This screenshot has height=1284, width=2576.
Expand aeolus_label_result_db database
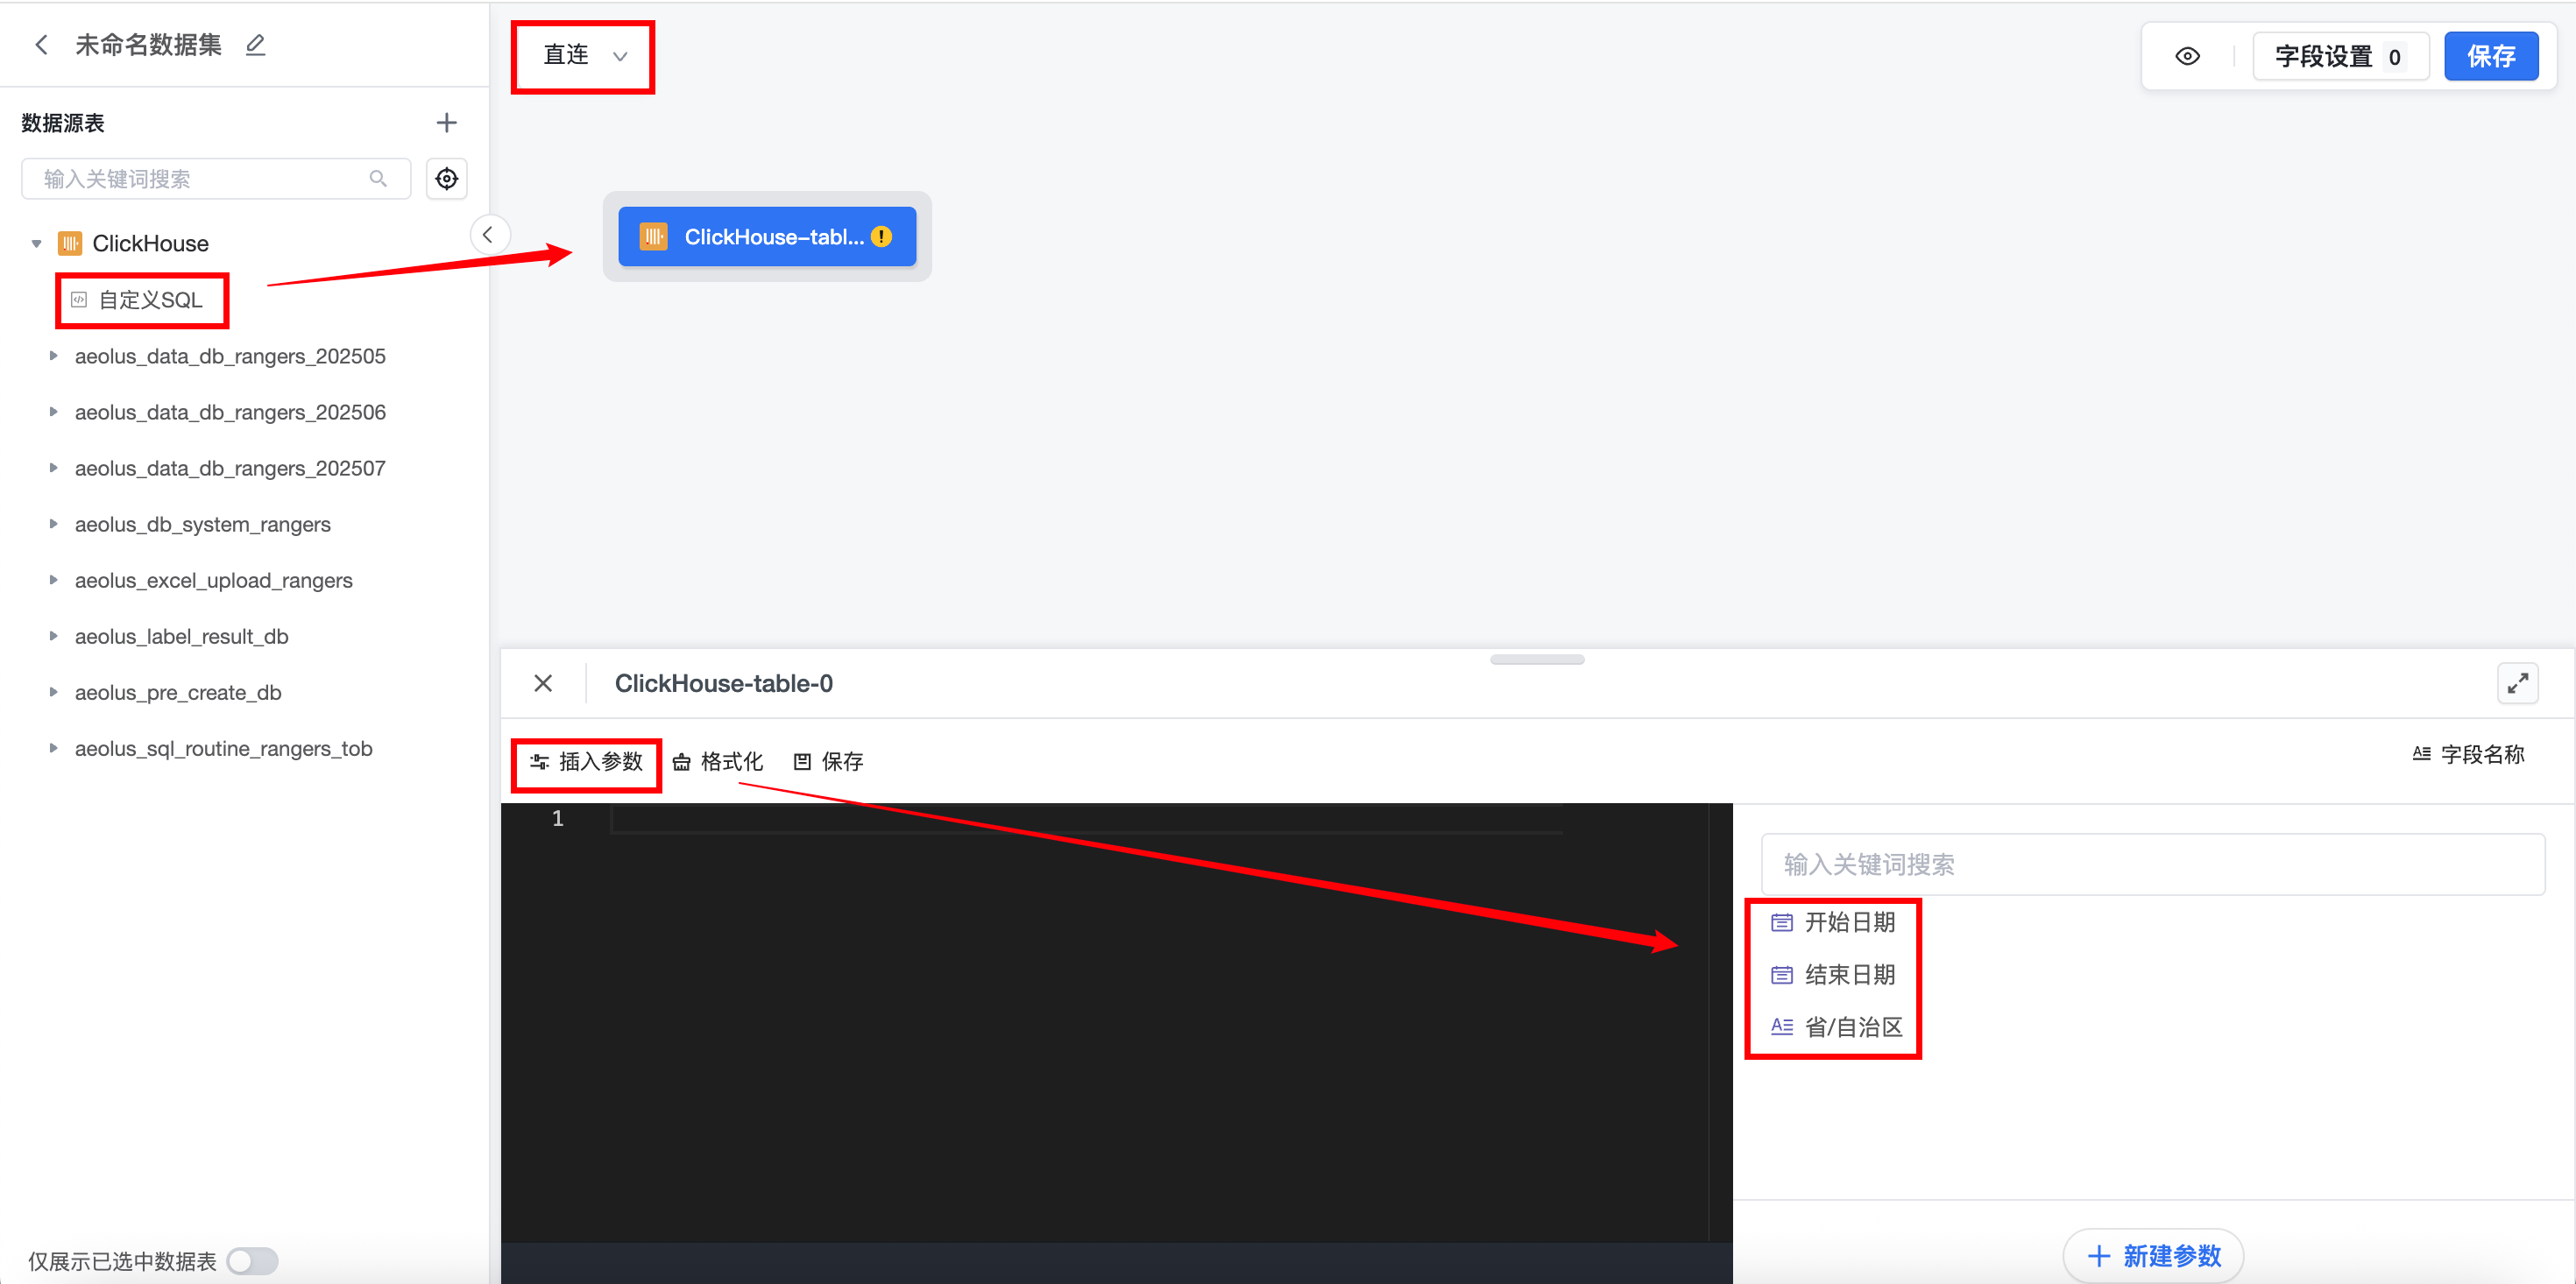coord(54,636)
